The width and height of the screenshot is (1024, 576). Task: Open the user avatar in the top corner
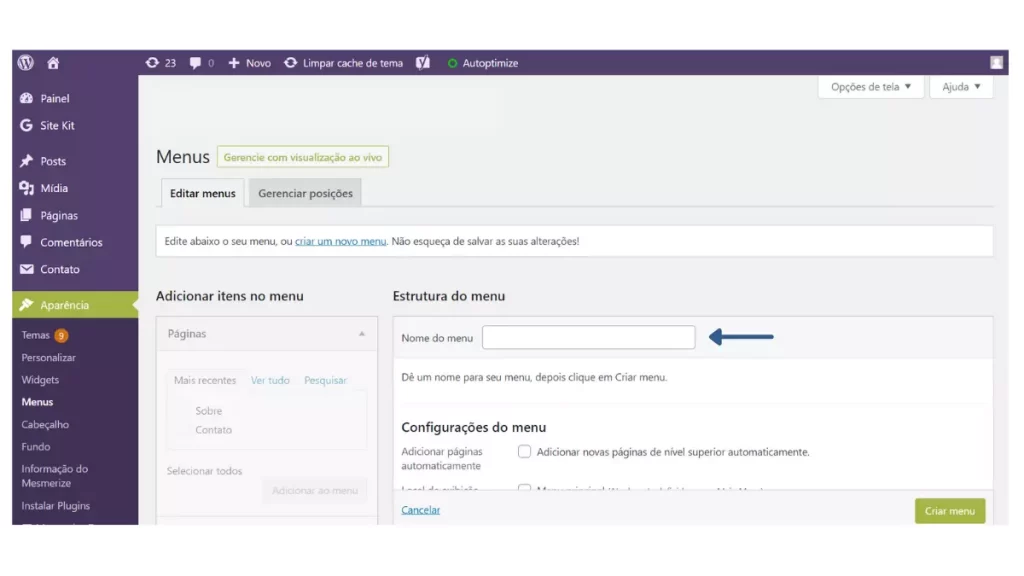pos(996,63)
